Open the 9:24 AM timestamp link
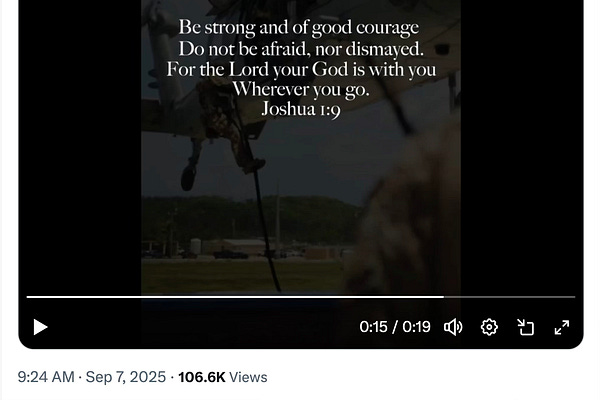The width and height of the screenshot is (600, 400). [46, 377]
